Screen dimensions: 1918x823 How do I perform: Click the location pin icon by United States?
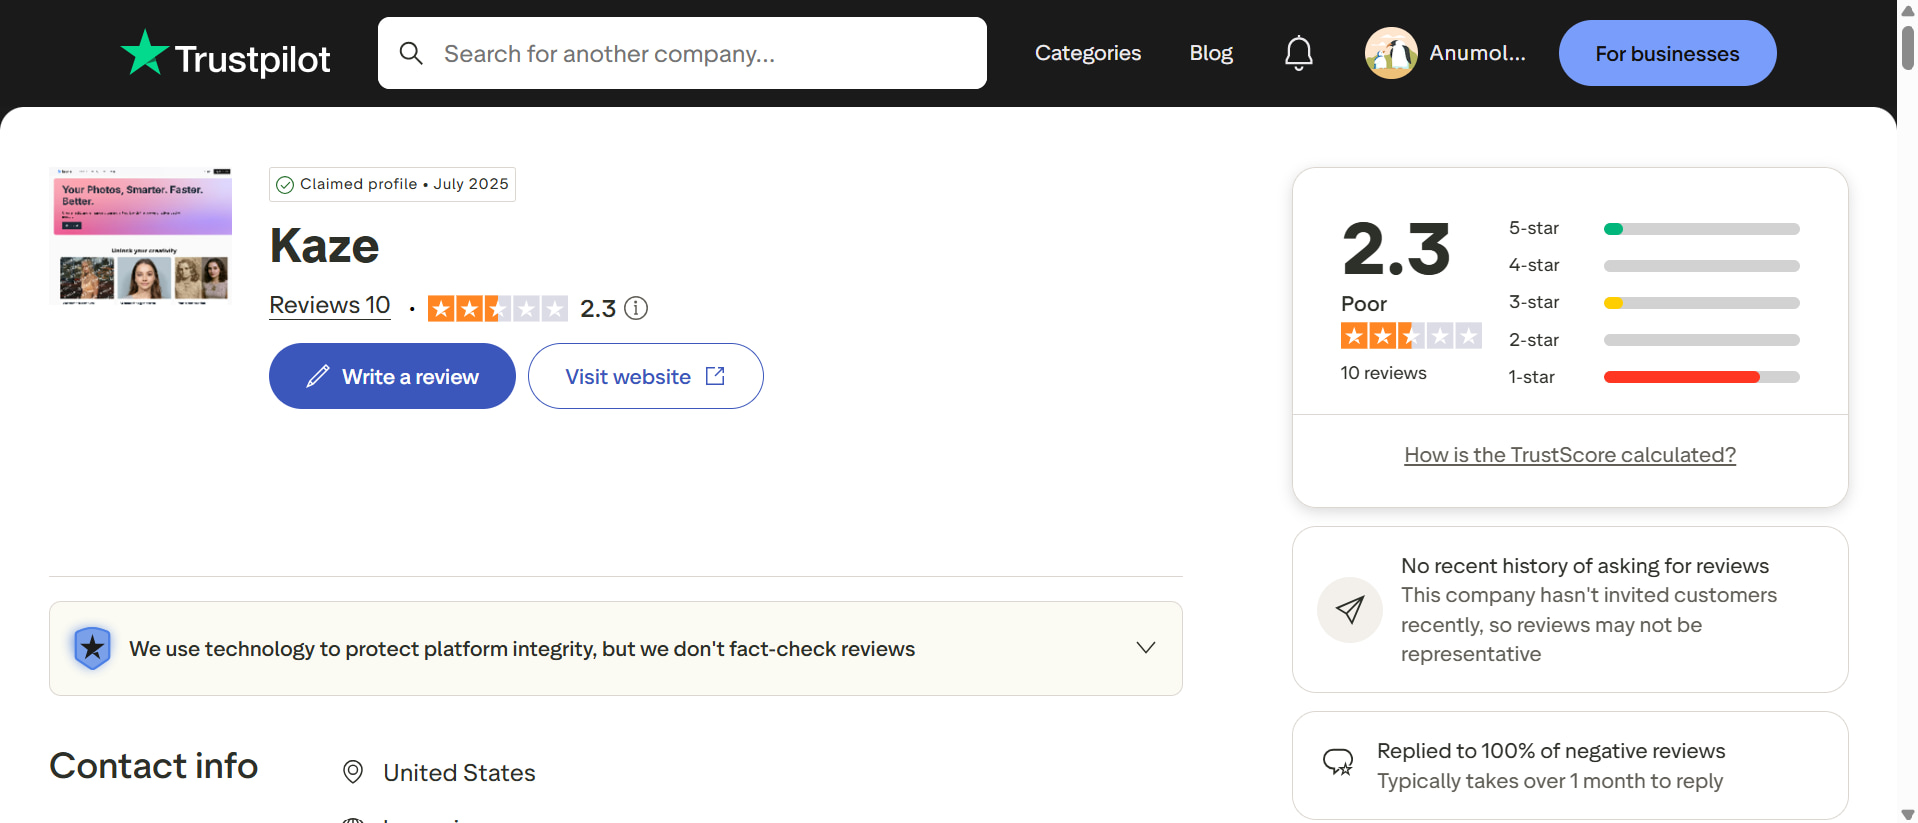pyautogui.click(x=353, y=772)
